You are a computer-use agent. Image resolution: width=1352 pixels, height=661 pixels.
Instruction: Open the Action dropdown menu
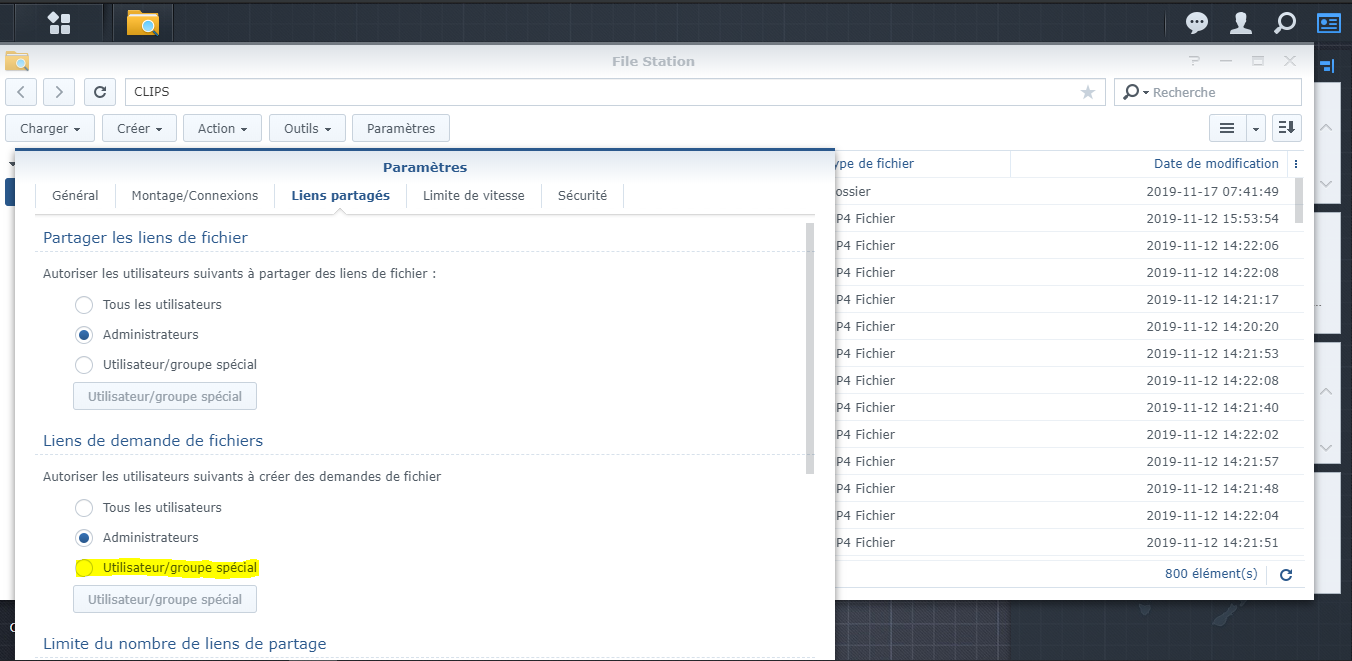pyautogui.click(x=222, y=128)
